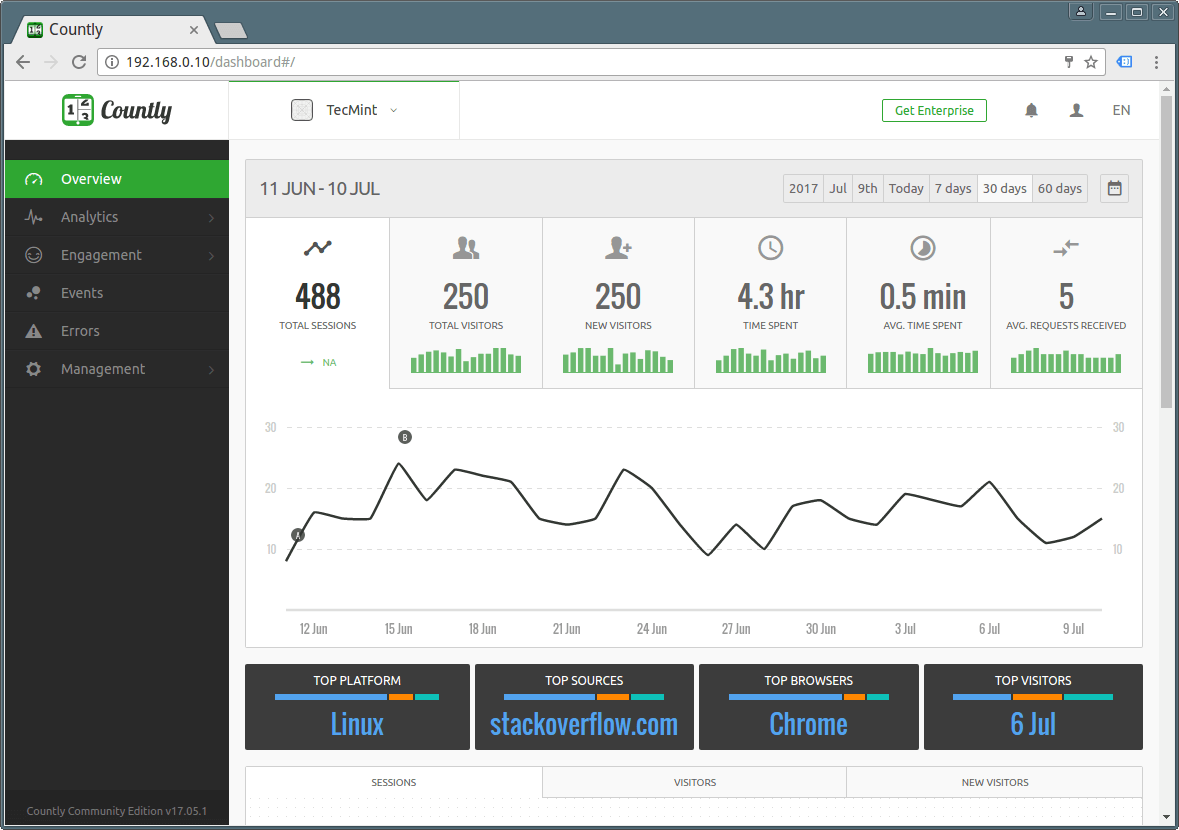Select the 7 days range
This screenshot has height=830, width=1179.
point(952,188)
